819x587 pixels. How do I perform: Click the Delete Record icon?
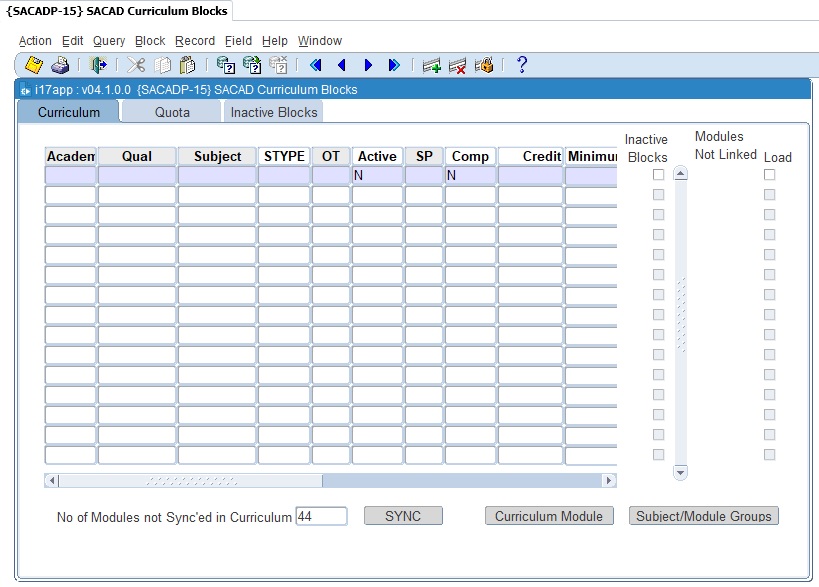coord(458,65)
